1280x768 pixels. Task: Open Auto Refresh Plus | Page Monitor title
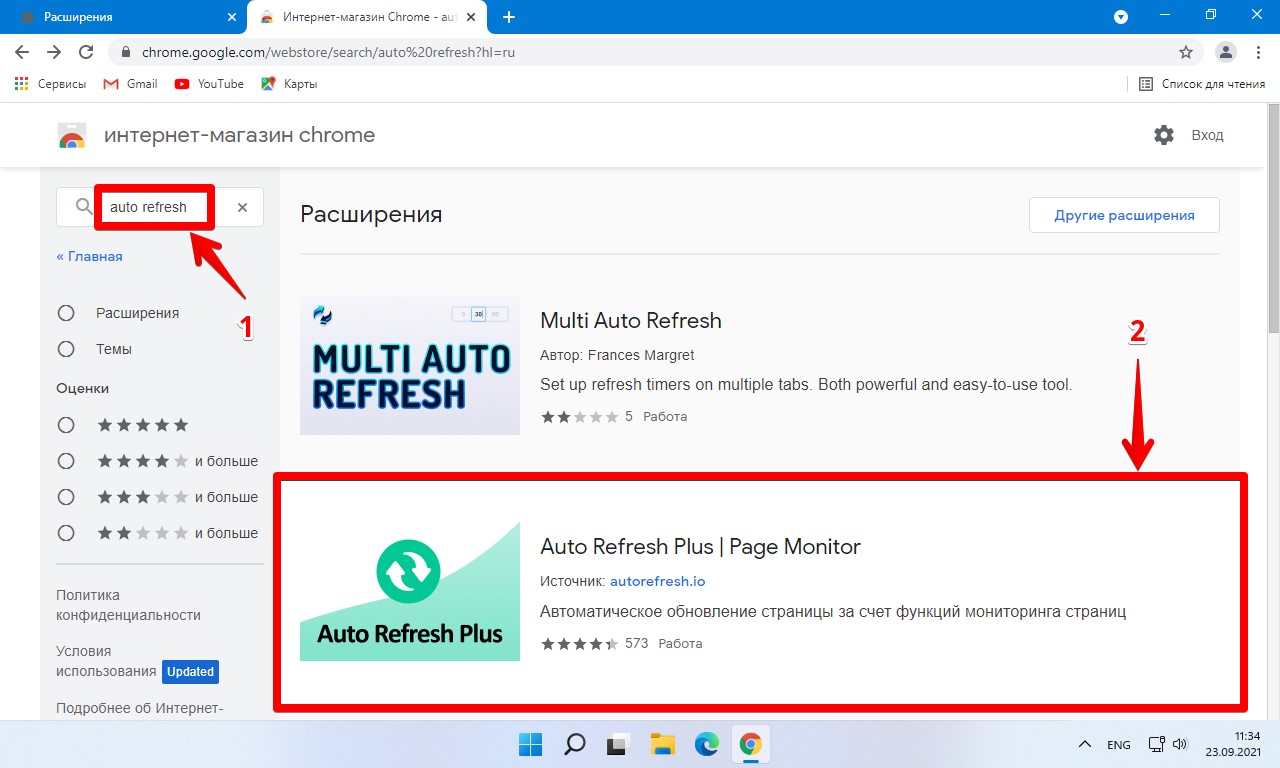coord(700,547)
